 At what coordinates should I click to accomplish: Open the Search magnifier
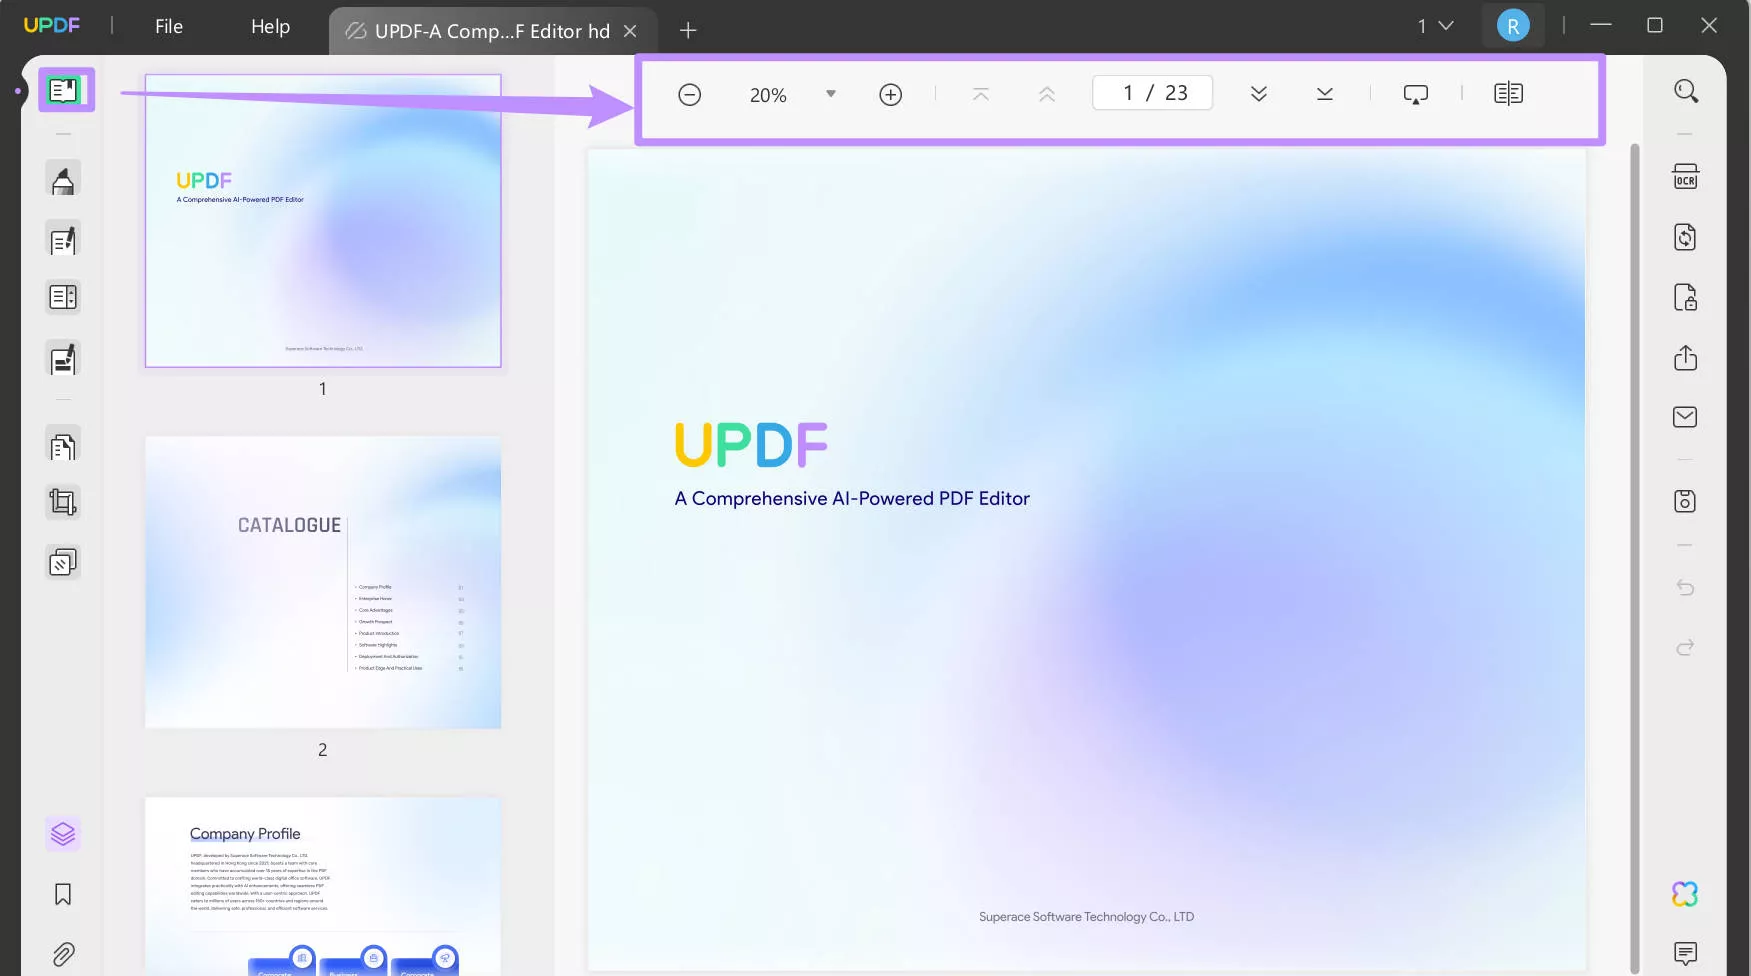click(1686, 92)
